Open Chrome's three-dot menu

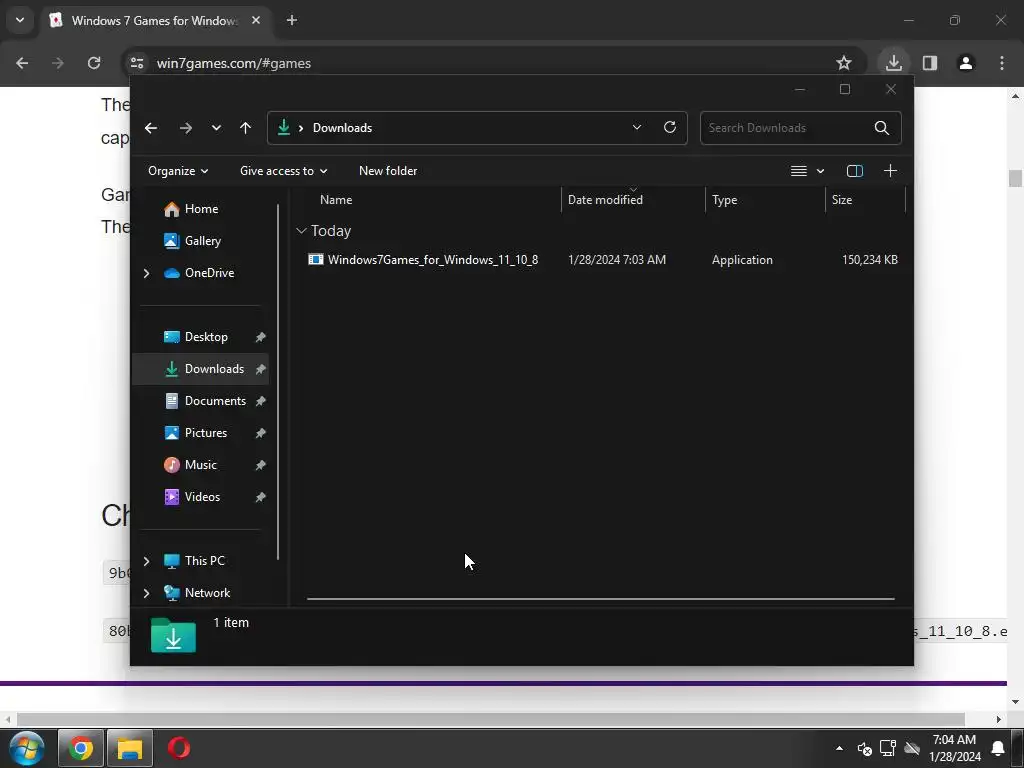[x=1002, y=63]
